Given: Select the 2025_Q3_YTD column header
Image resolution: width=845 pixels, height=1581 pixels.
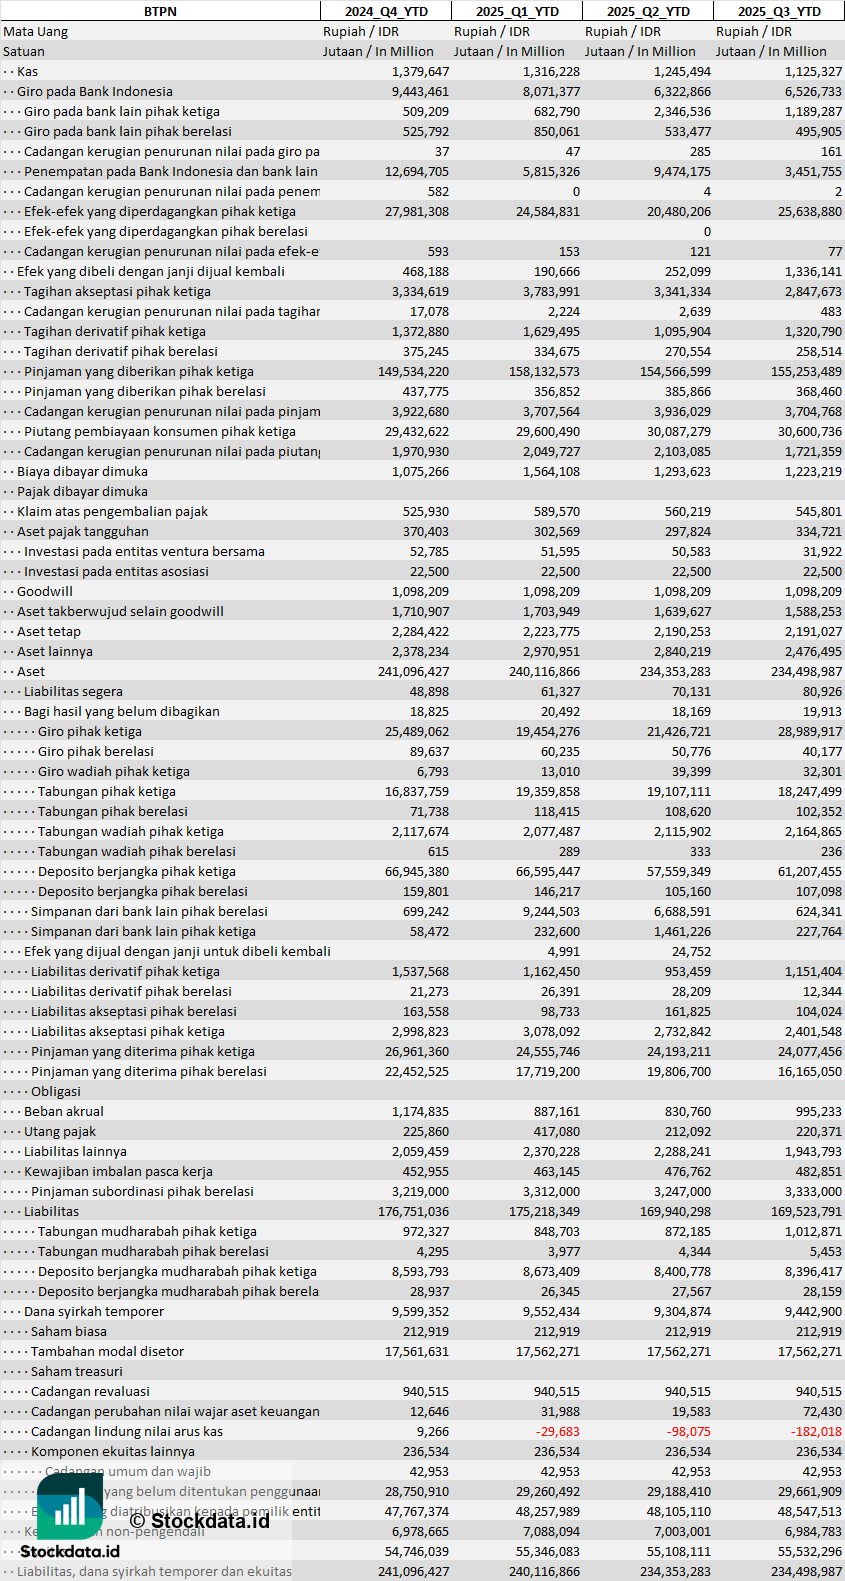Looking at the screenshot, I should [x=779, y=11].
